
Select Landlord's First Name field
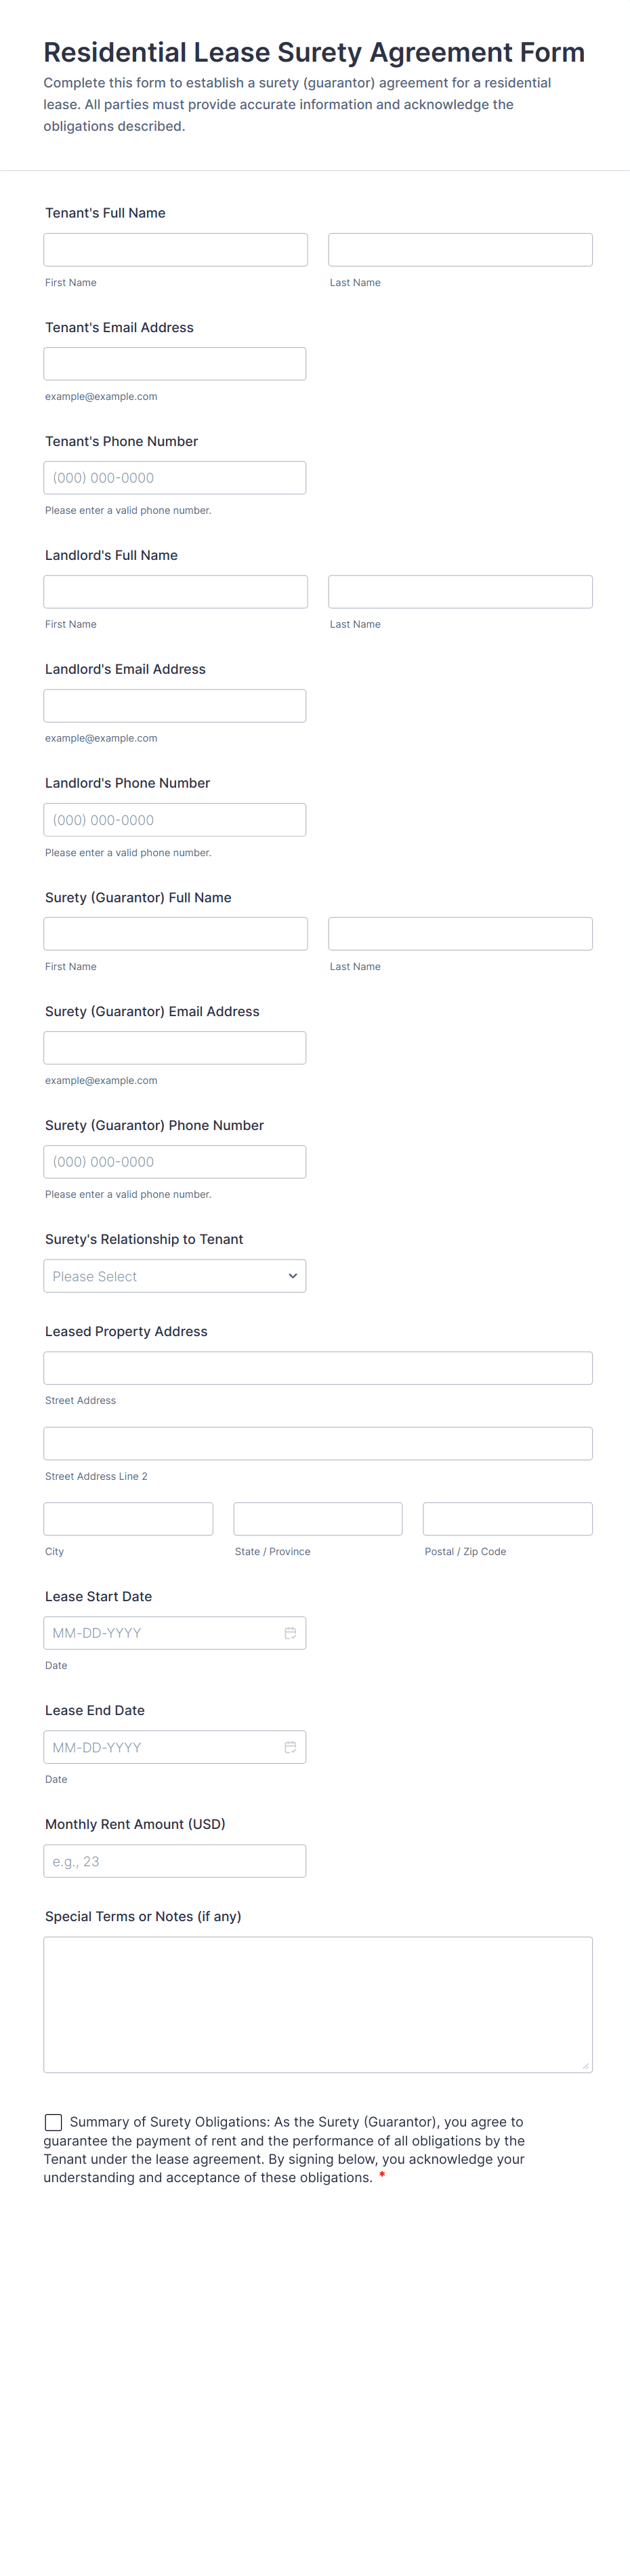point(176,592)
